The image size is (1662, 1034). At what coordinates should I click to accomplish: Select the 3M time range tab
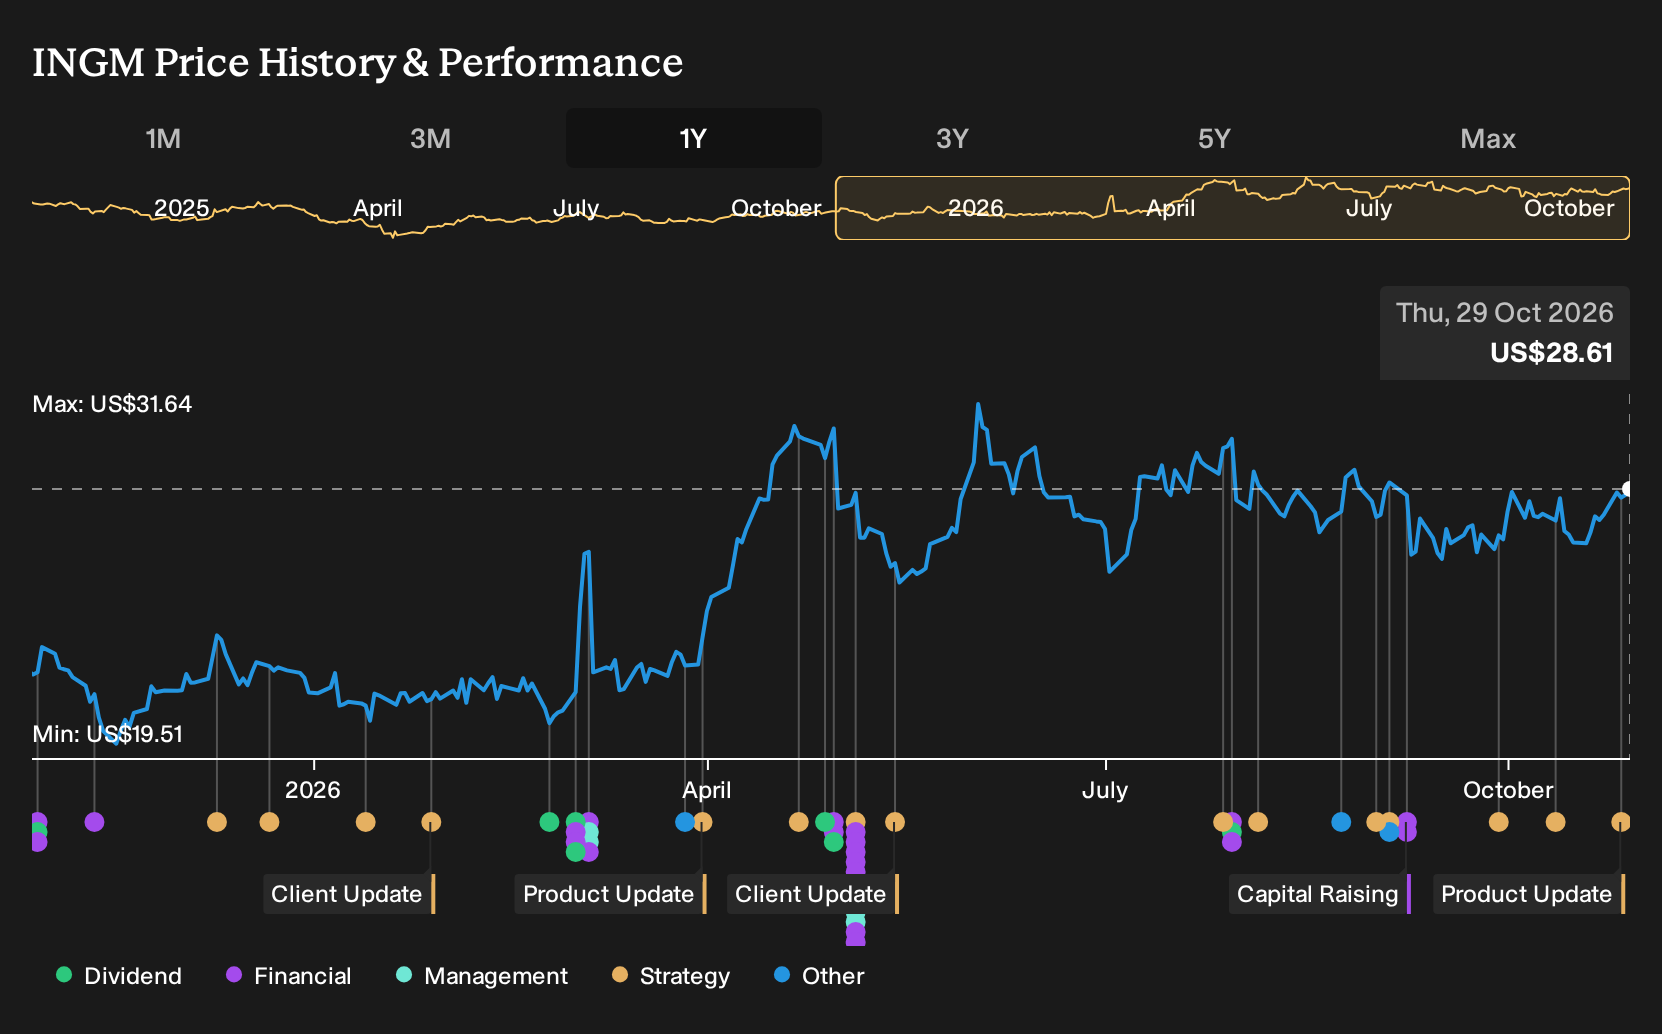(x=430, y=138)
